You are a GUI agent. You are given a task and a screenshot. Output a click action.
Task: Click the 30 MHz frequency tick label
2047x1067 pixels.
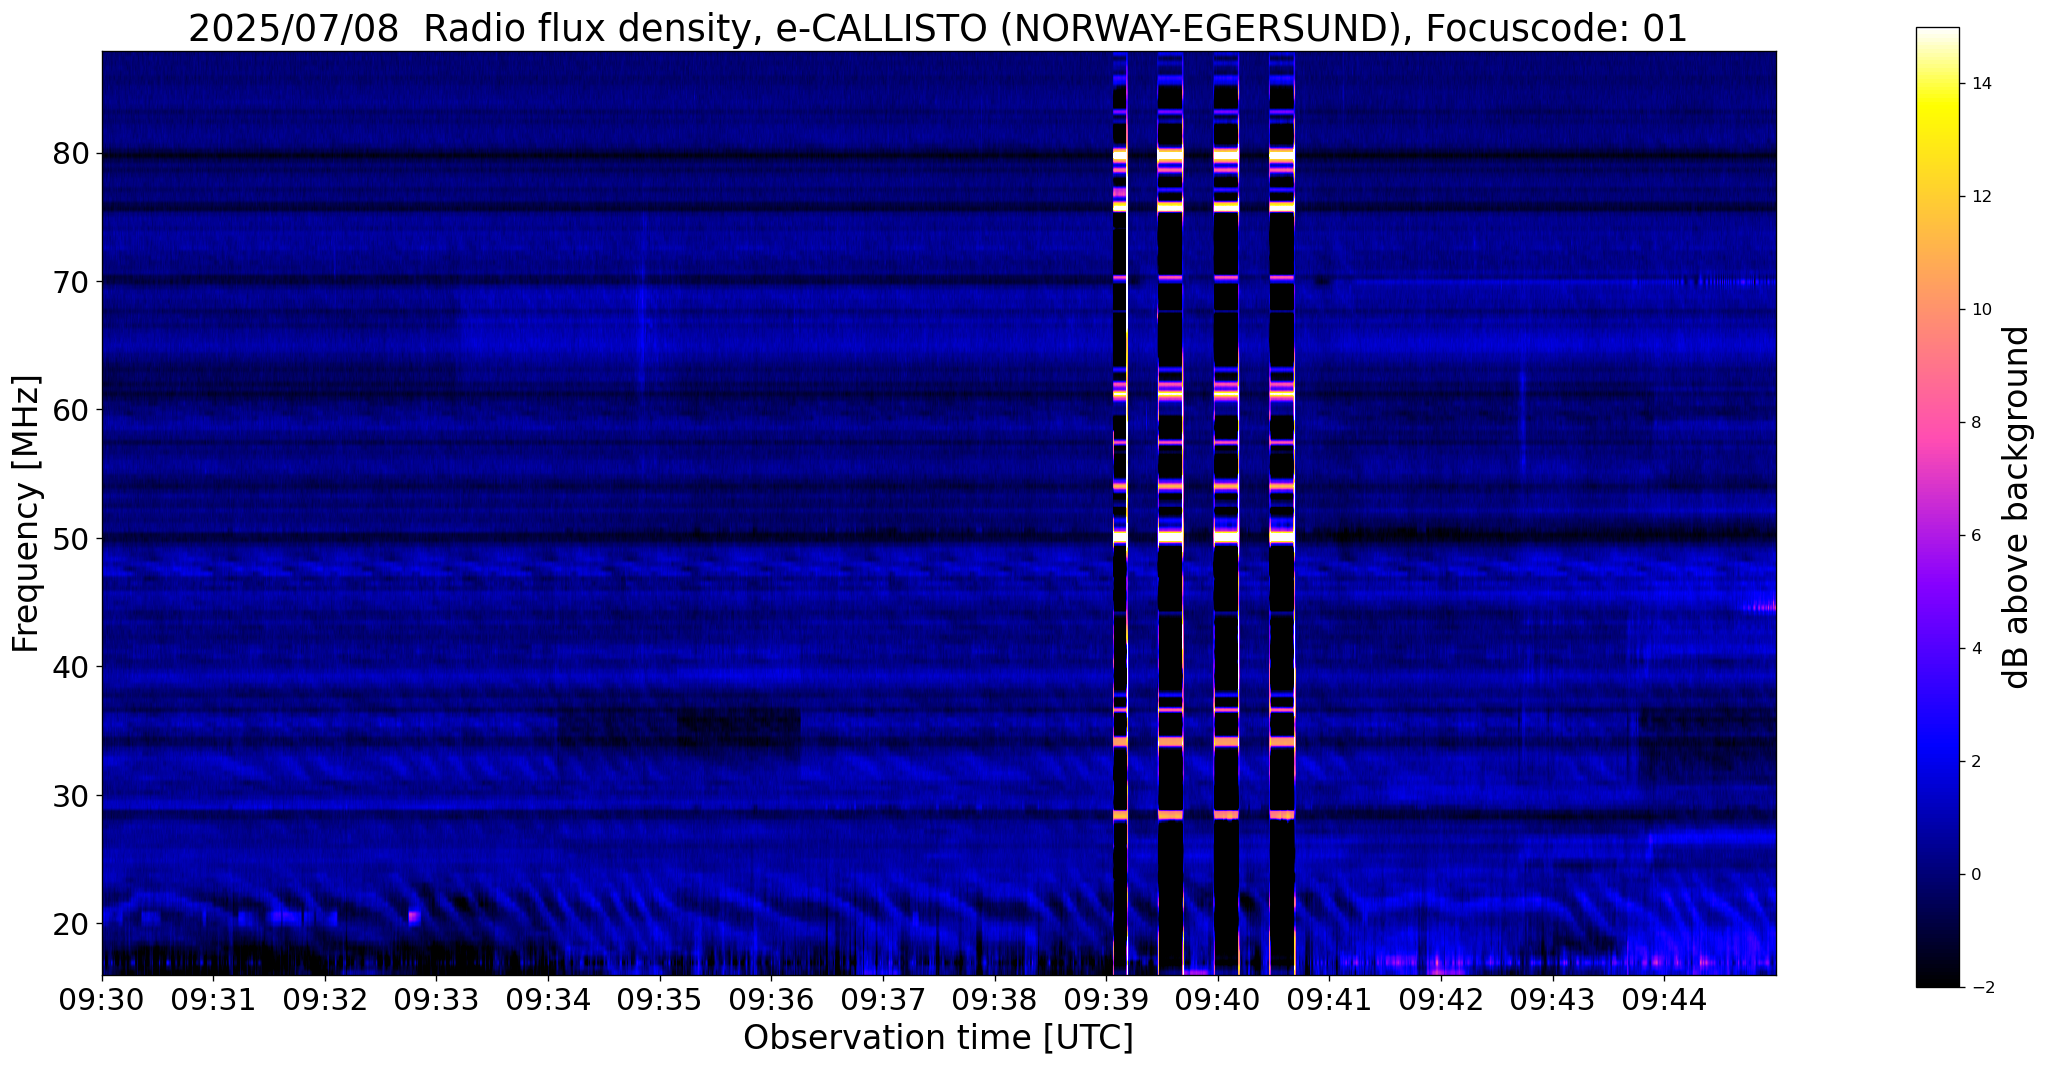71,796
